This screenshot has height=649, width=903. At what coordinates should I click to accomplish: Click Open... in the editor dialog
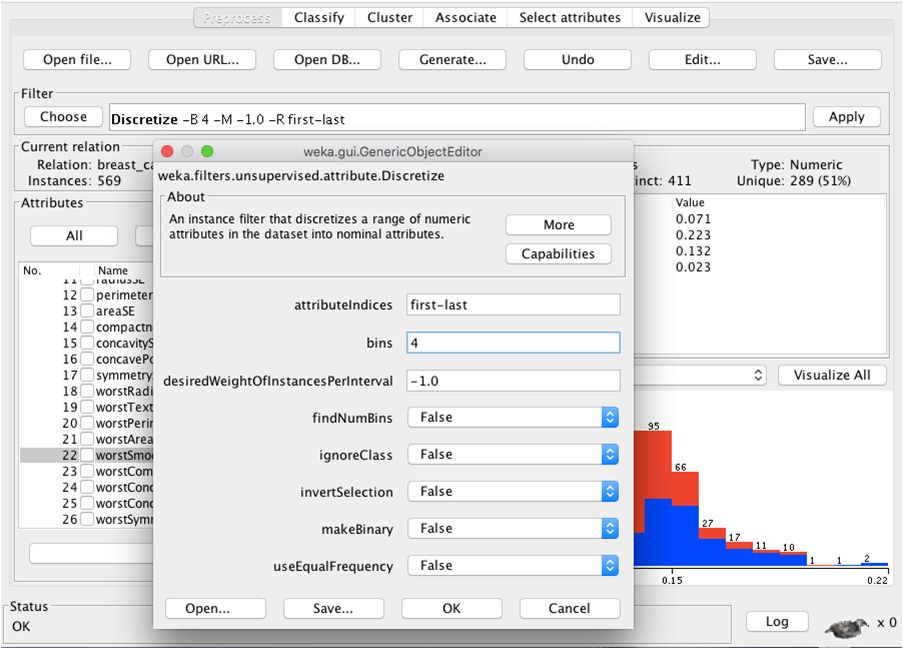[215, 609]
